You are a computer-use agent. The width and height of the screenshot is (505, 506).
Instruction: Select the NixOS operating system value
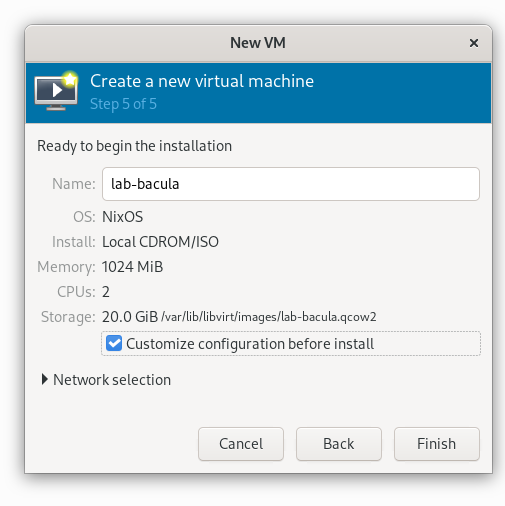[123, 217]
